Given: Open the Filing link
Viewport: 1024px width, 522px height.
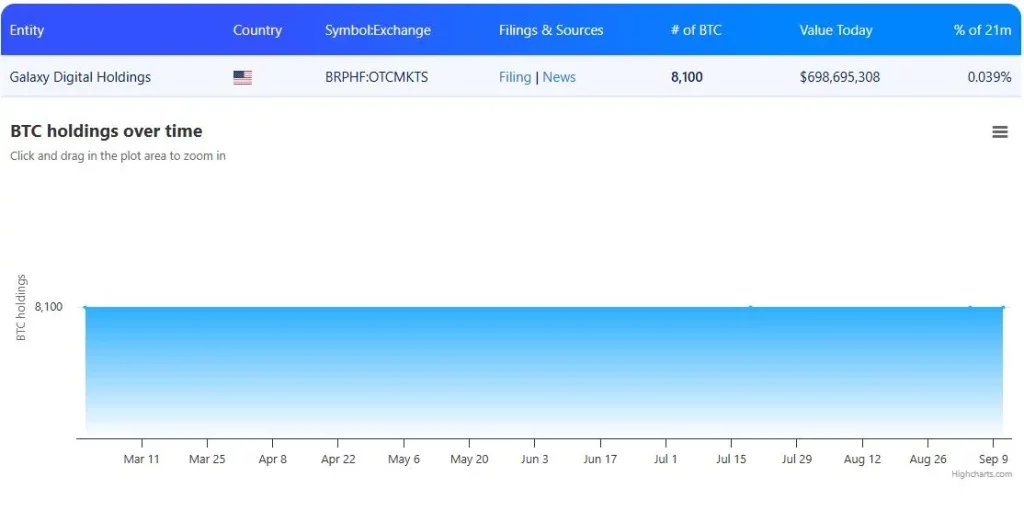Looking at the screenshot, I should click(515, 77).
